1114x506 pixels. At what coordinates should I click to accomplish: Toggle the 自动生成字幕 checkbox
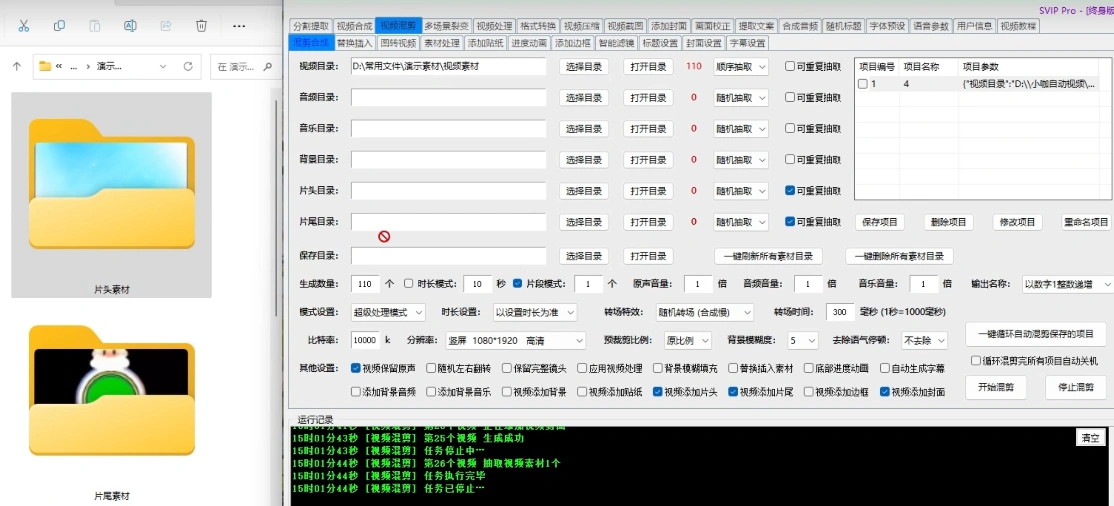[885, 368]
